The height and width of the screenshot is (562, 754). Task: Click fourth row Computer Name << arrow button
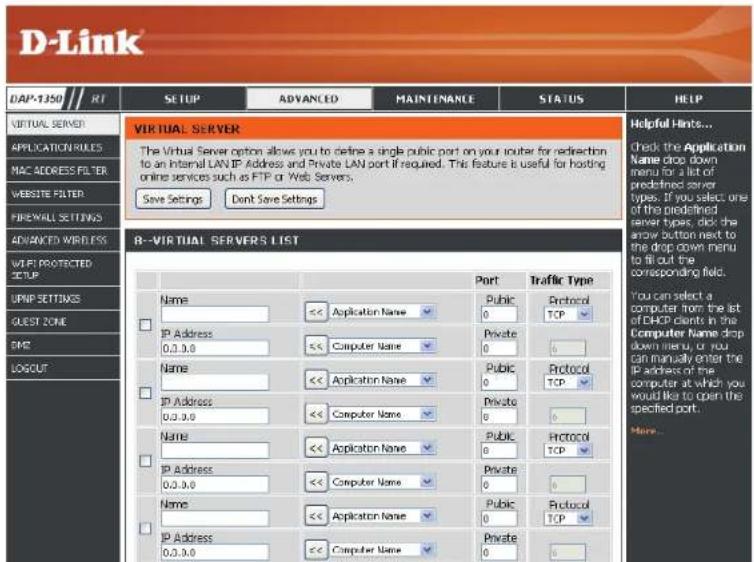pos(316,550)
